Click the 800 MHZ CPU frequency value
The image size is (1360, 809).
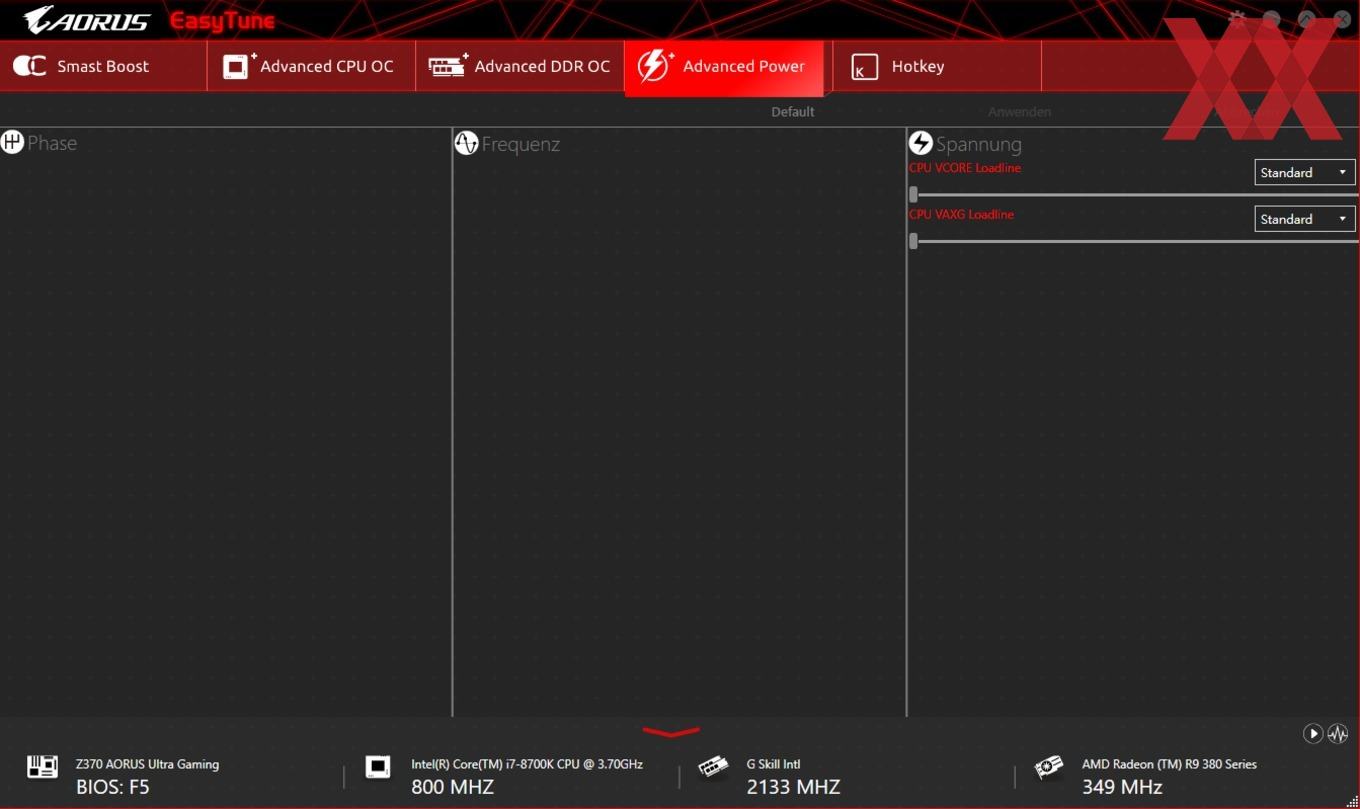click(452, 787)
